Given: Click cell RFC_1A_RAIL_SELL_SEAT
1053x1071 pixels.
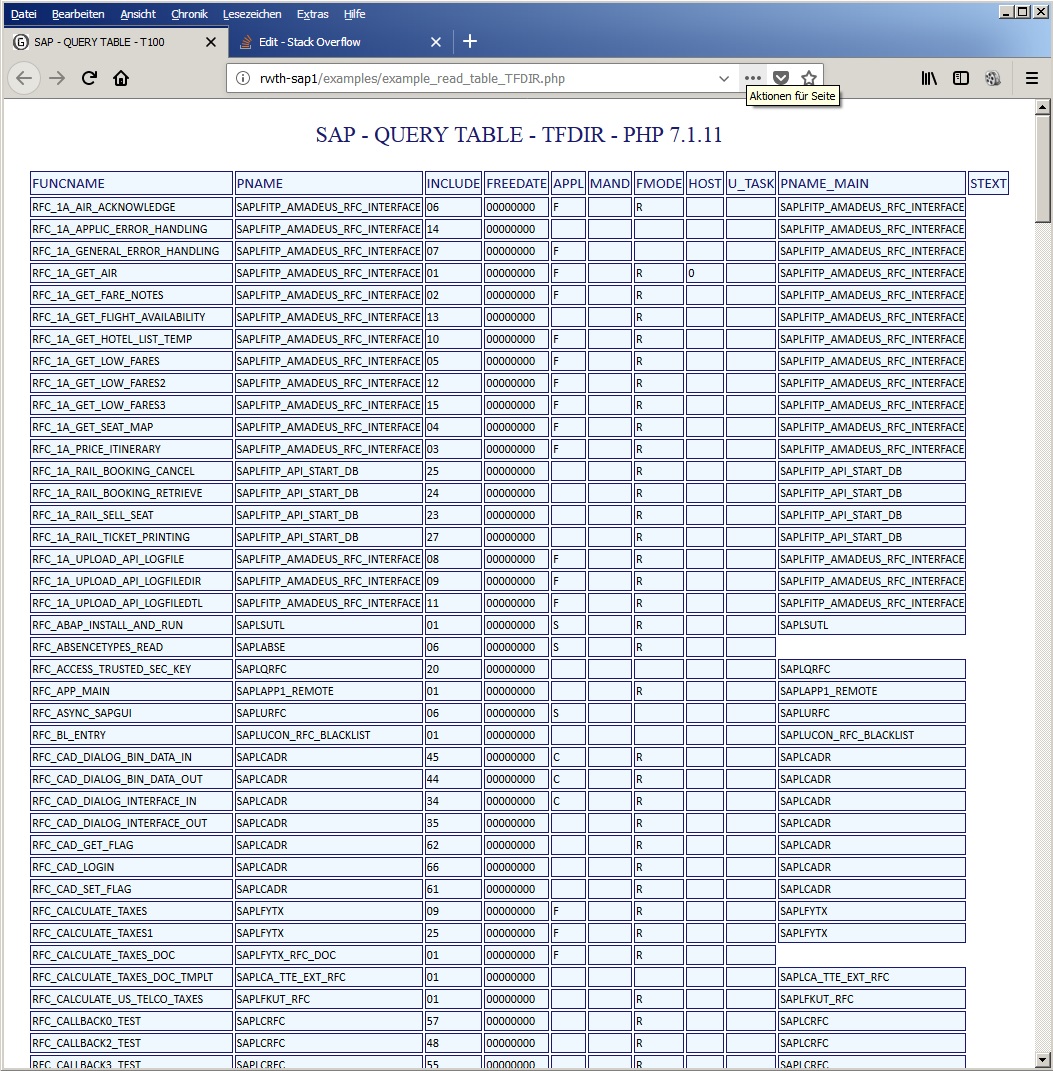Looking at the screenshot, I should pos(131,515).
